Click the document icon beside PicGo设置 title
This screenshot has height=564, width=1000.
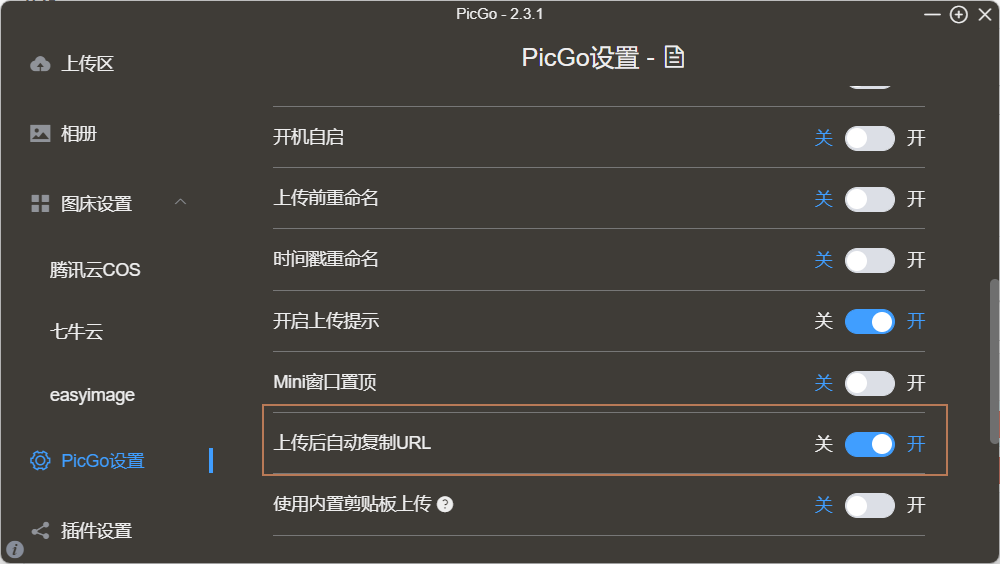click(675, 57)
